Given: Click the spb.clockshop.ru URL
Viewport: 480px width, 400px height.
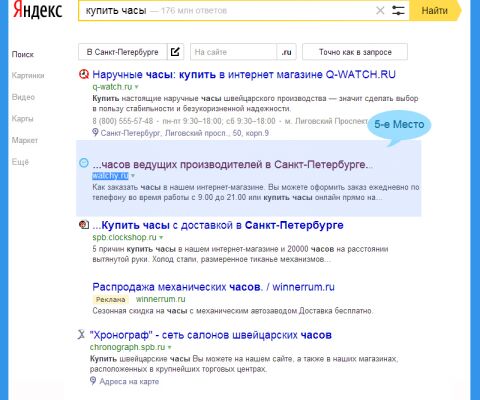Looking at the screenshot, I should coord(124,237).
